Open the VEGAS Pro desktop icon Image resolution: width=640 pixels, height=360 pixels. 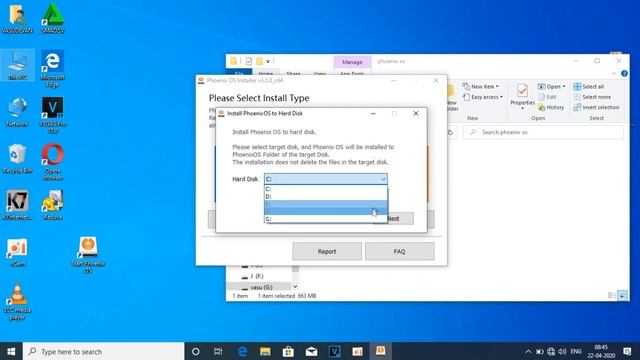(52, 116)
